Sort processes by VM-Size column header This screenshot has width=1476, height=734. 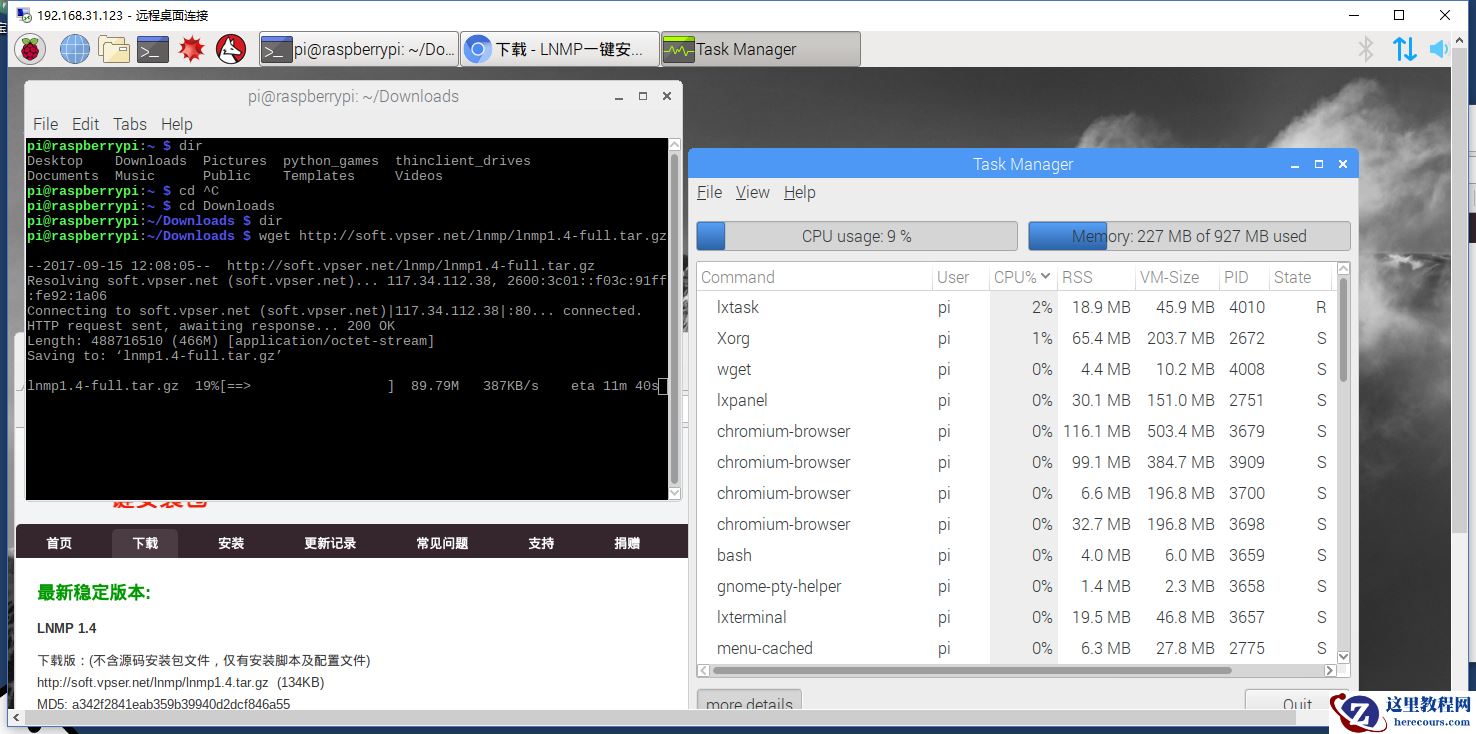pos(1176,277)
